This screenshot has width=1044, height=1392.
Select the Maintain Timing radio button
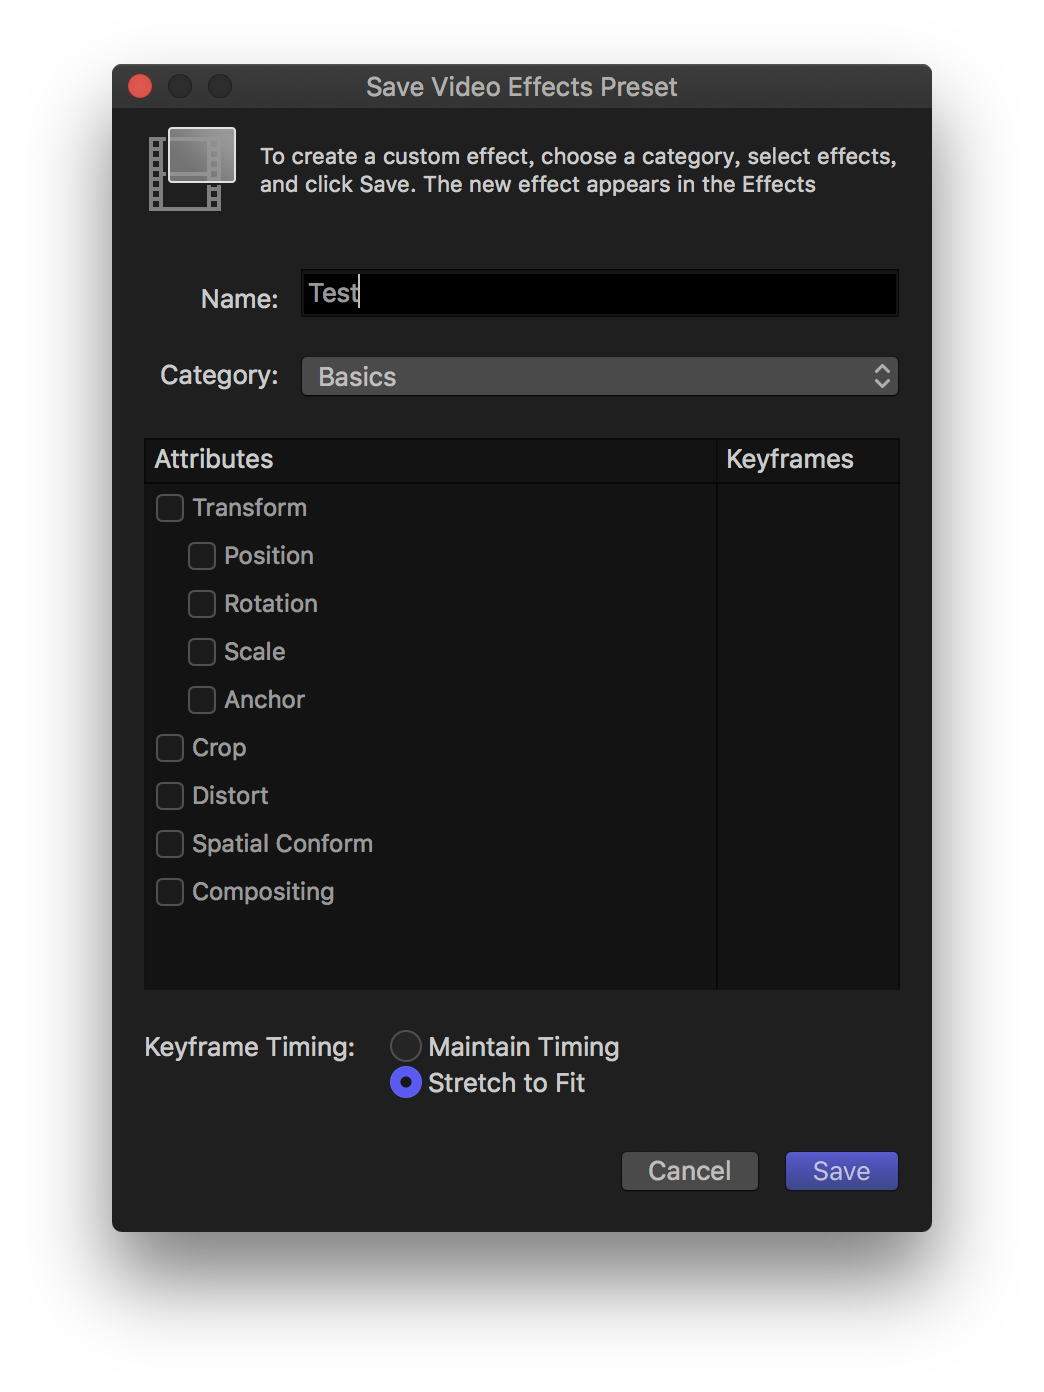(405, 1046)
